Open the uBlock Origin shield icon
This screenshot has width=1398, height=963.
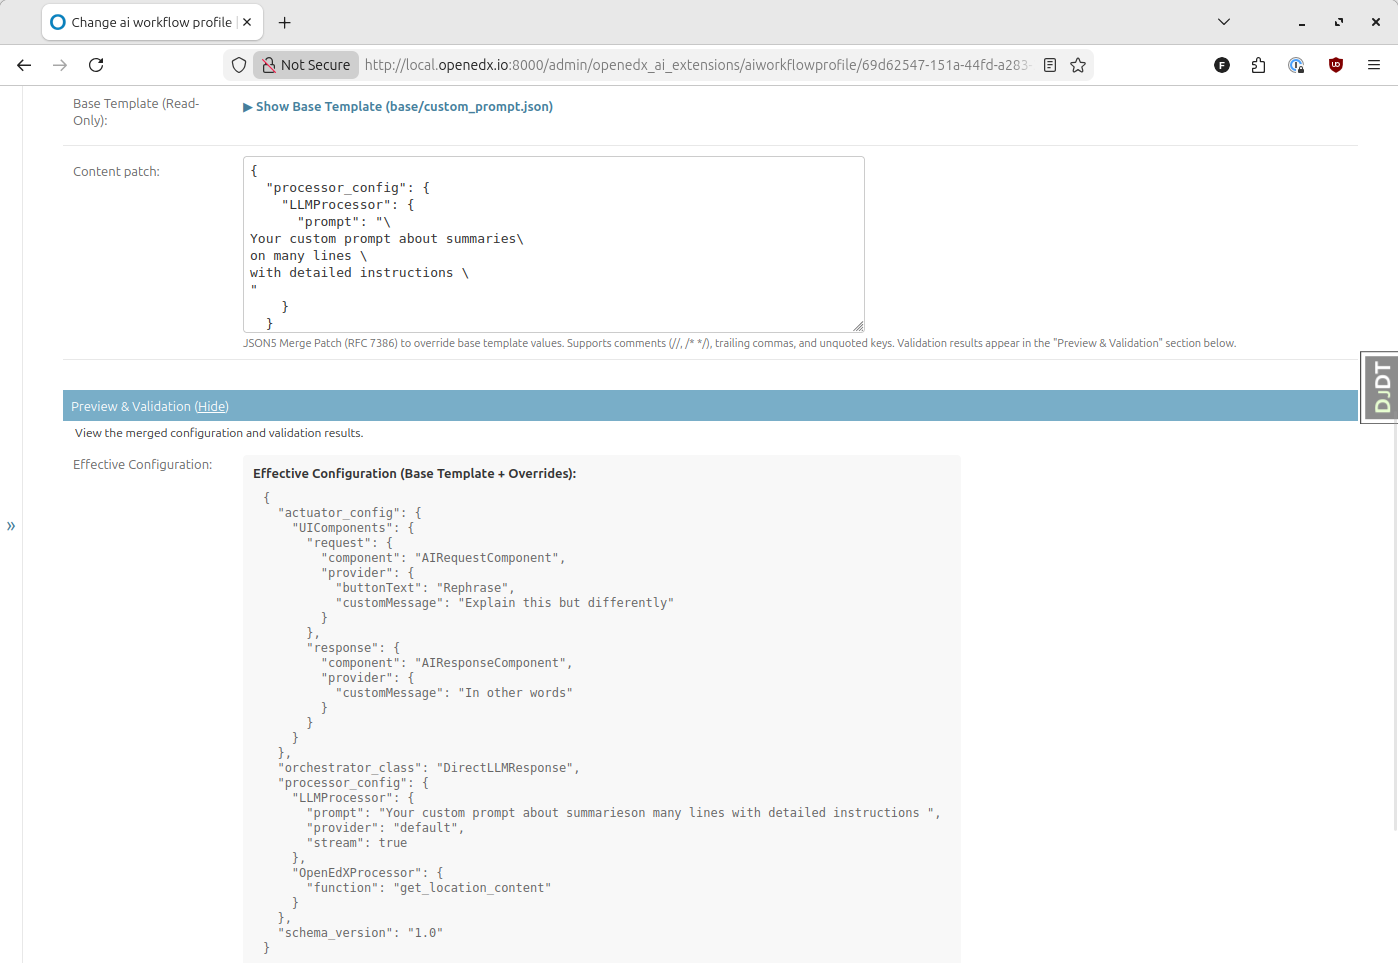pos(1336,65)
